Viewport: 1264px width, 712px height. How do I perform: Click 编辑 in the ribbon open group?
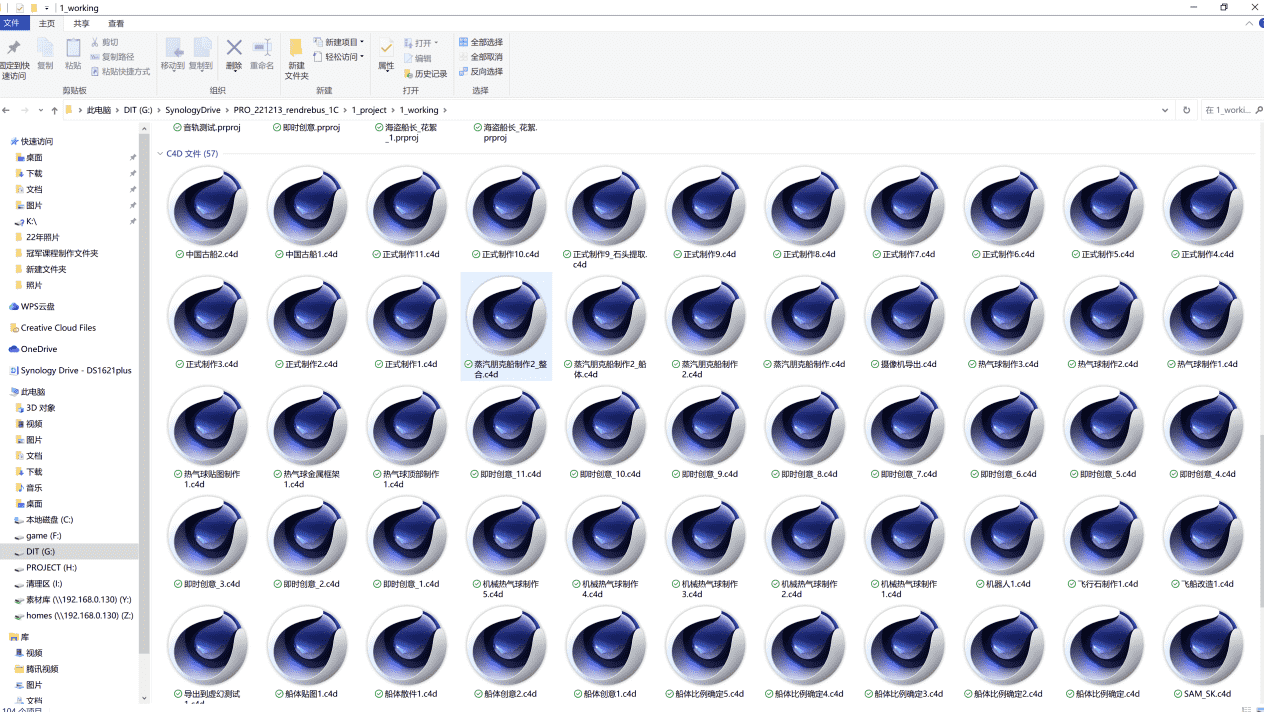coord(418,58)
